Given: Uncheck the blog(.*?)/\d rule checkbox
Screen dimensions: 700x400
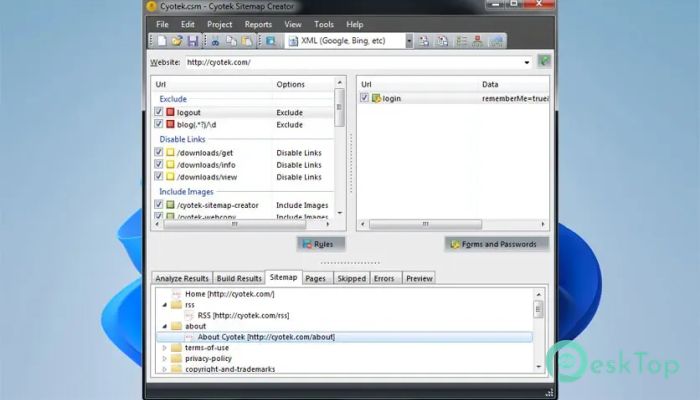Looking at the screenshot, I should (158, 124).
